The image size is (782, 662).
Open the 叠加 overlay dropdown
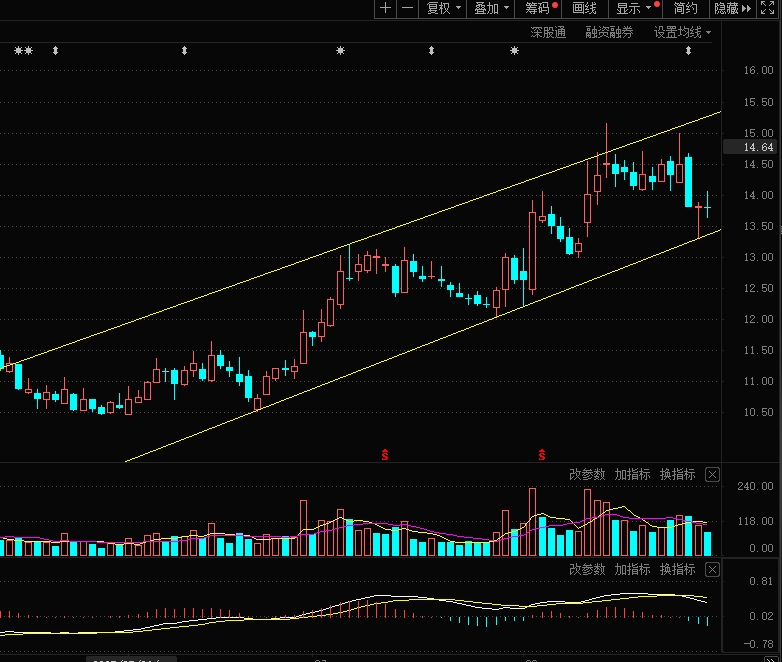pyautogui.click(x=491, y=8)
